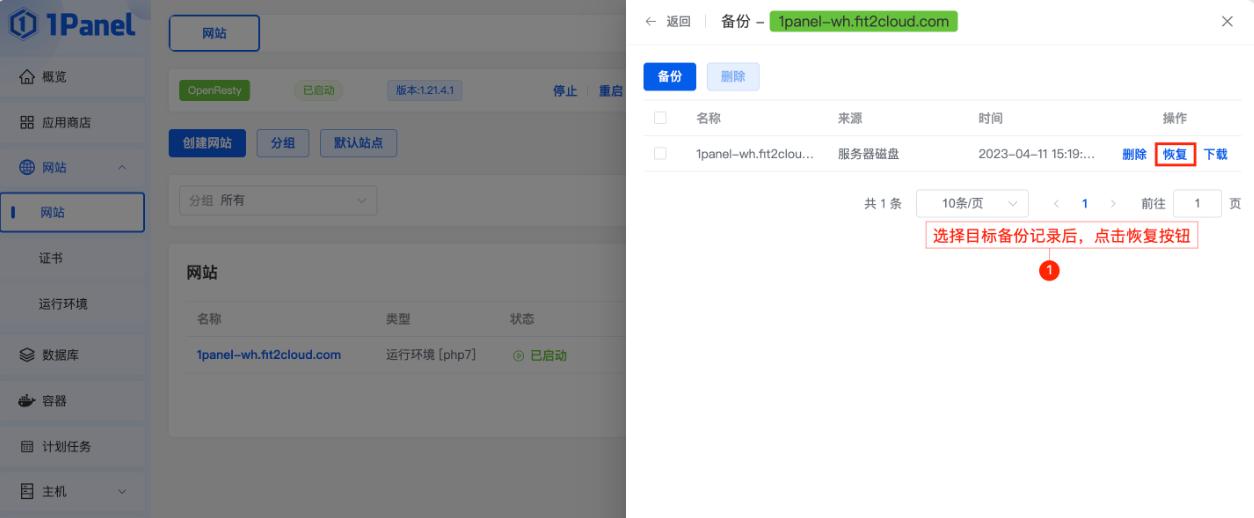Open 1panel-wh.fit2cloud.com website link
The width and height of the screenshot is (1254, 518).
click(268, 355)
